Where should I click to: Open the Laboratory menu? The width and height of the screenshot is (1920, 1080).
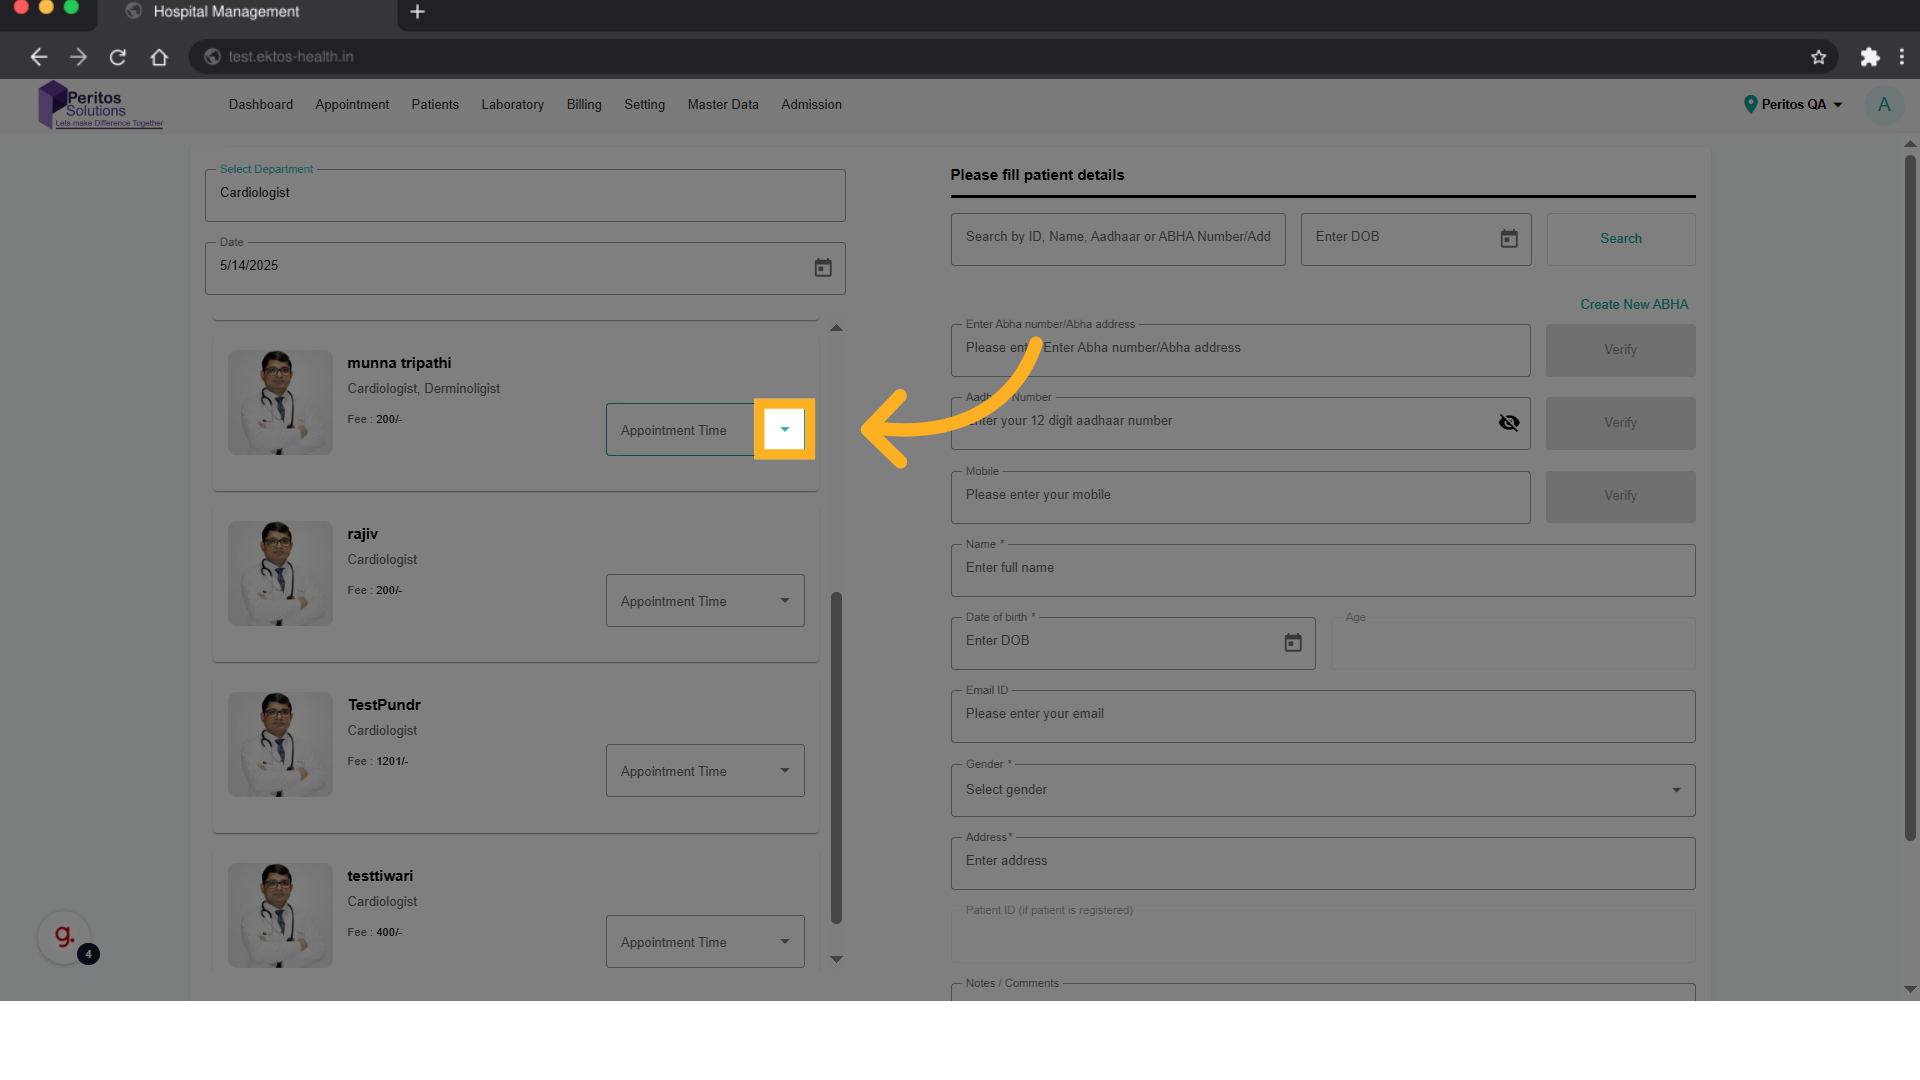[512, 105]
